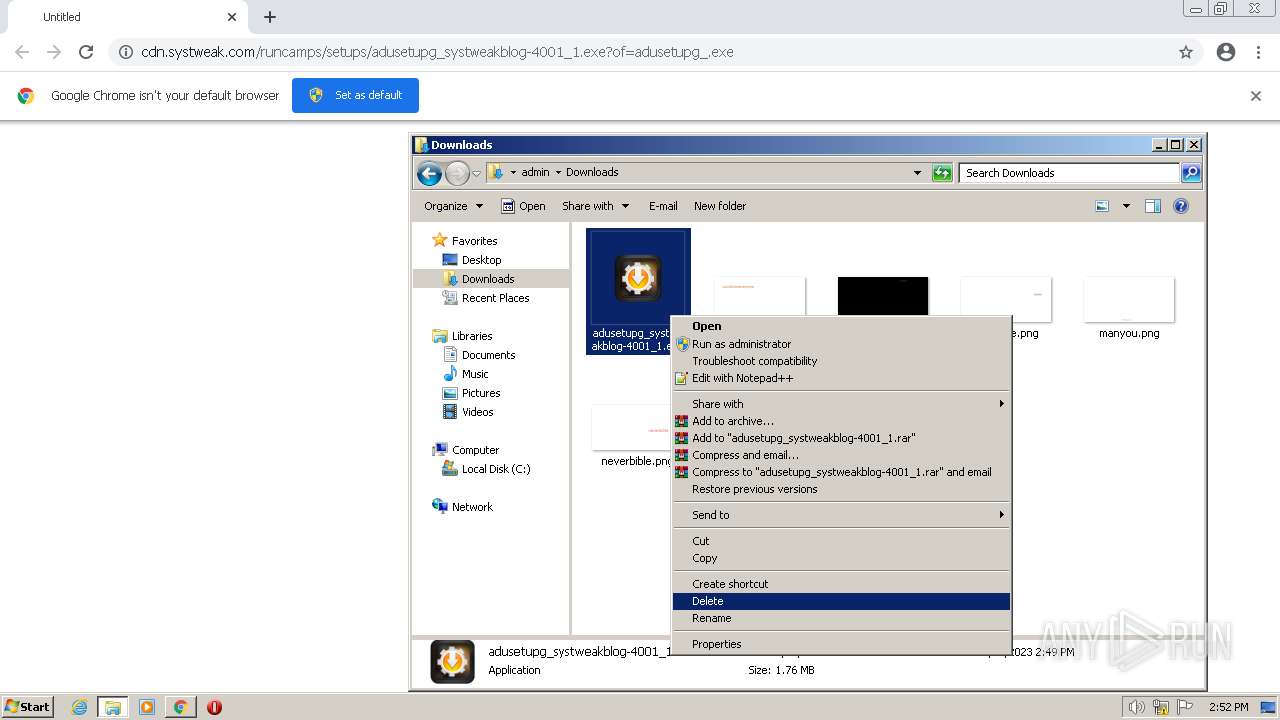Open a new Chrome tab
Image resolution: width=1280 pixels, height=720 pixels.
coord(270,17)
